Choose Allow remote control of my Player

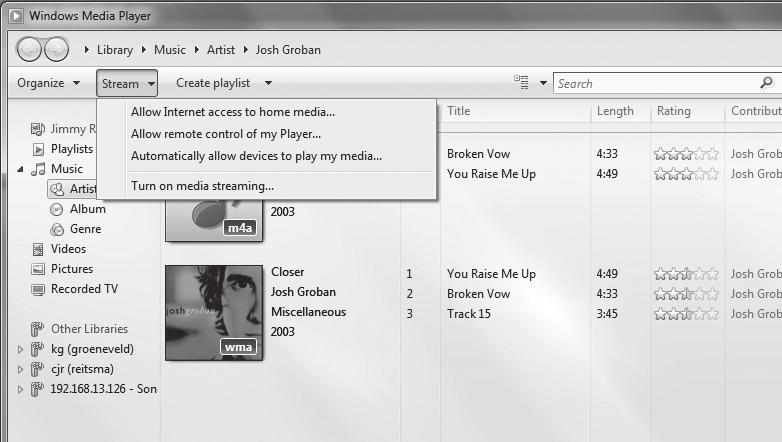[226, 134]
